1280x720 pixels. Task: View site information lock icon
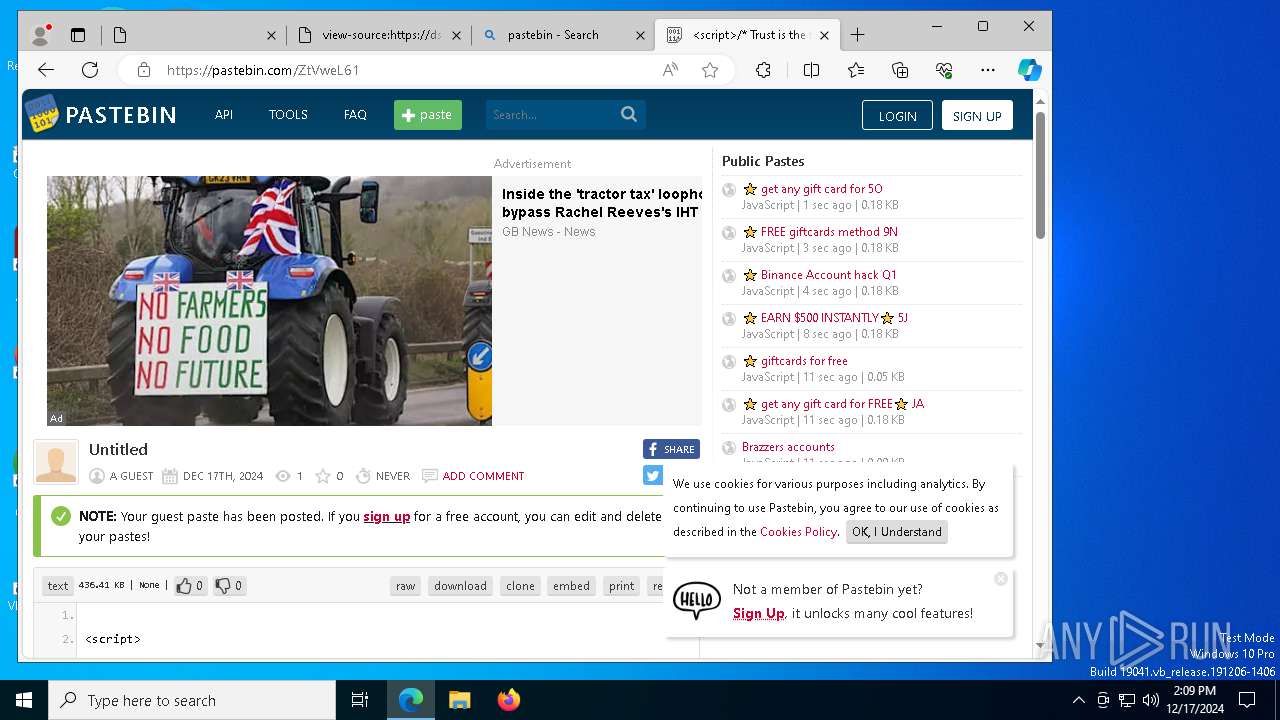(144, 70)
